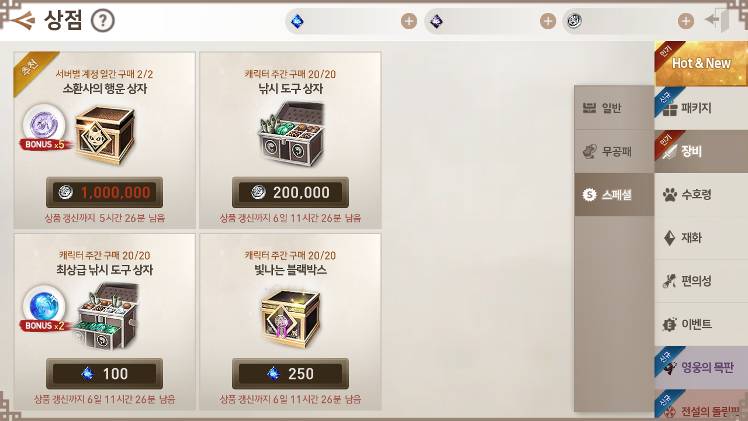Open the 일반 sub-tab
748x421 pixels.
coord(614,108)
